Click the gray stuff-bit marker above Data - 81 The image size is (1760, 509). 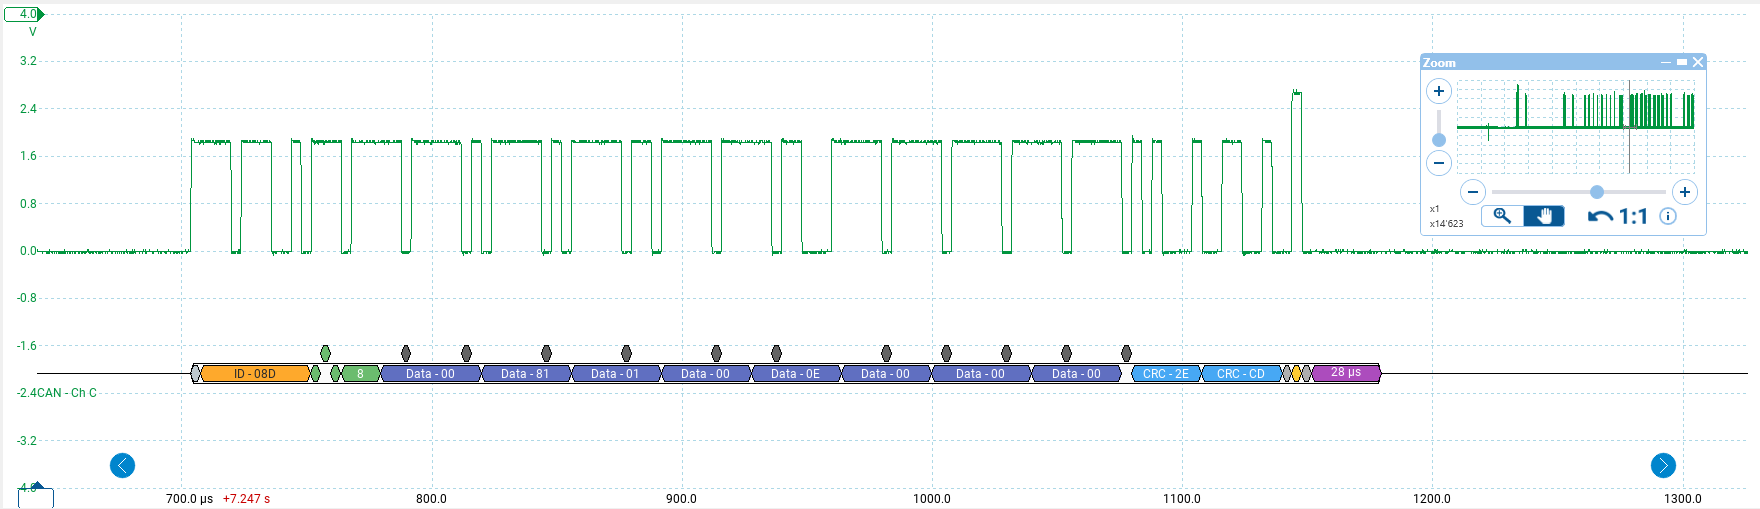tap(546, 353)
